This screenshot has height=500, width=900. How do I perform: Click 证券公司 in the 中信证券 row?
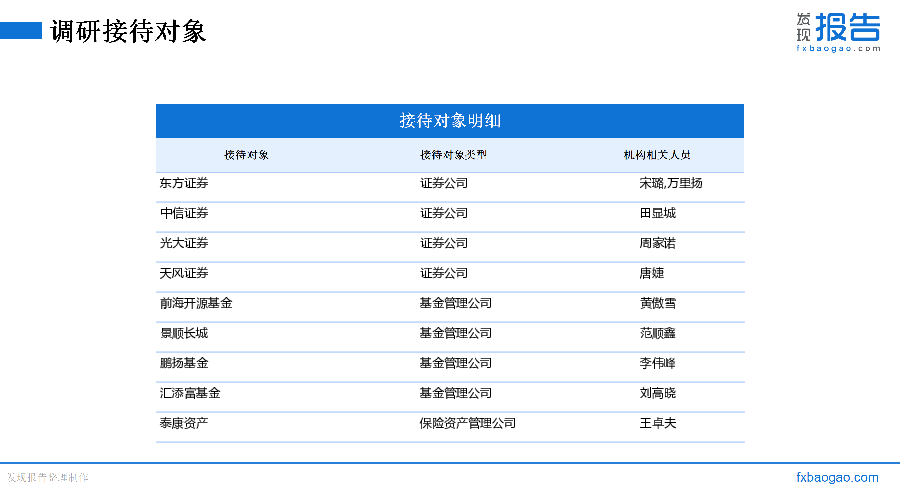tap(444, 213)
